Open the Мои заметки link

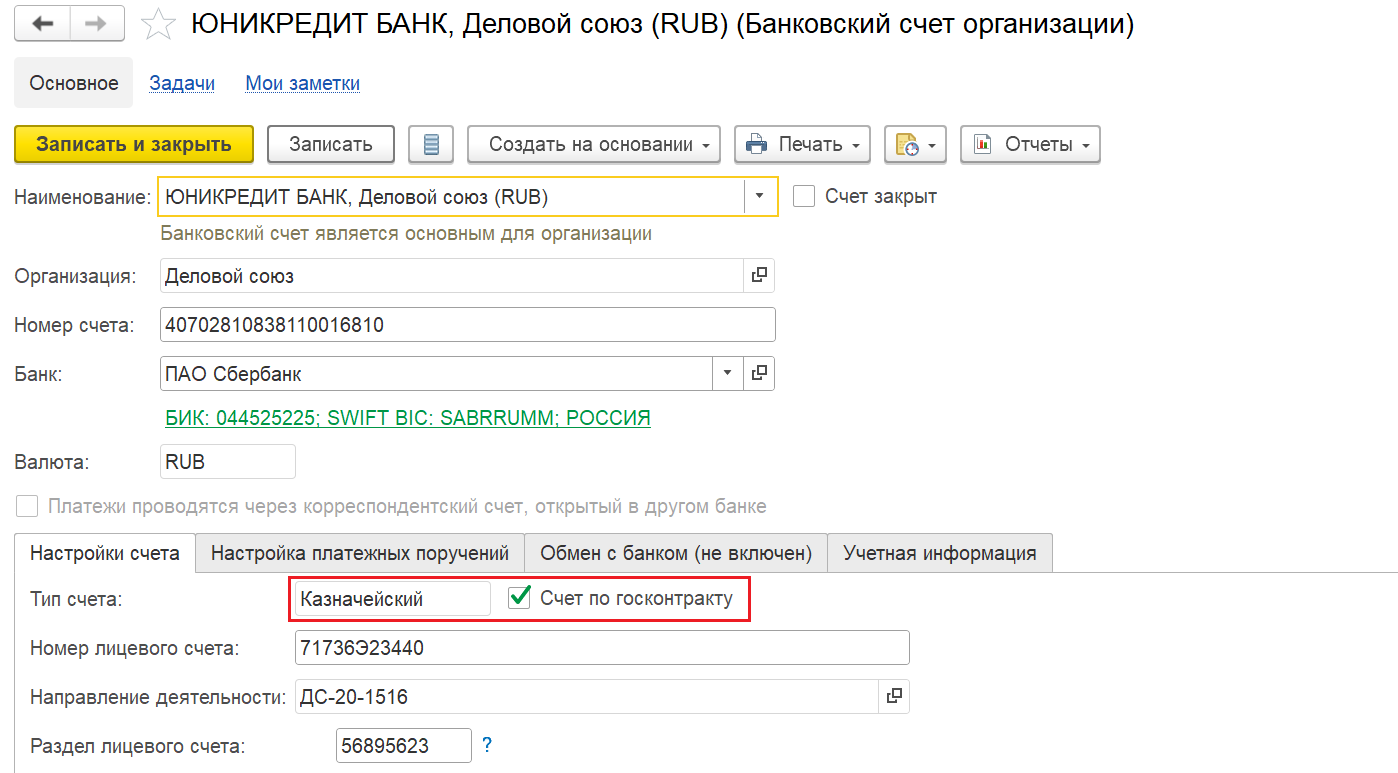click(x=303, y=83)
